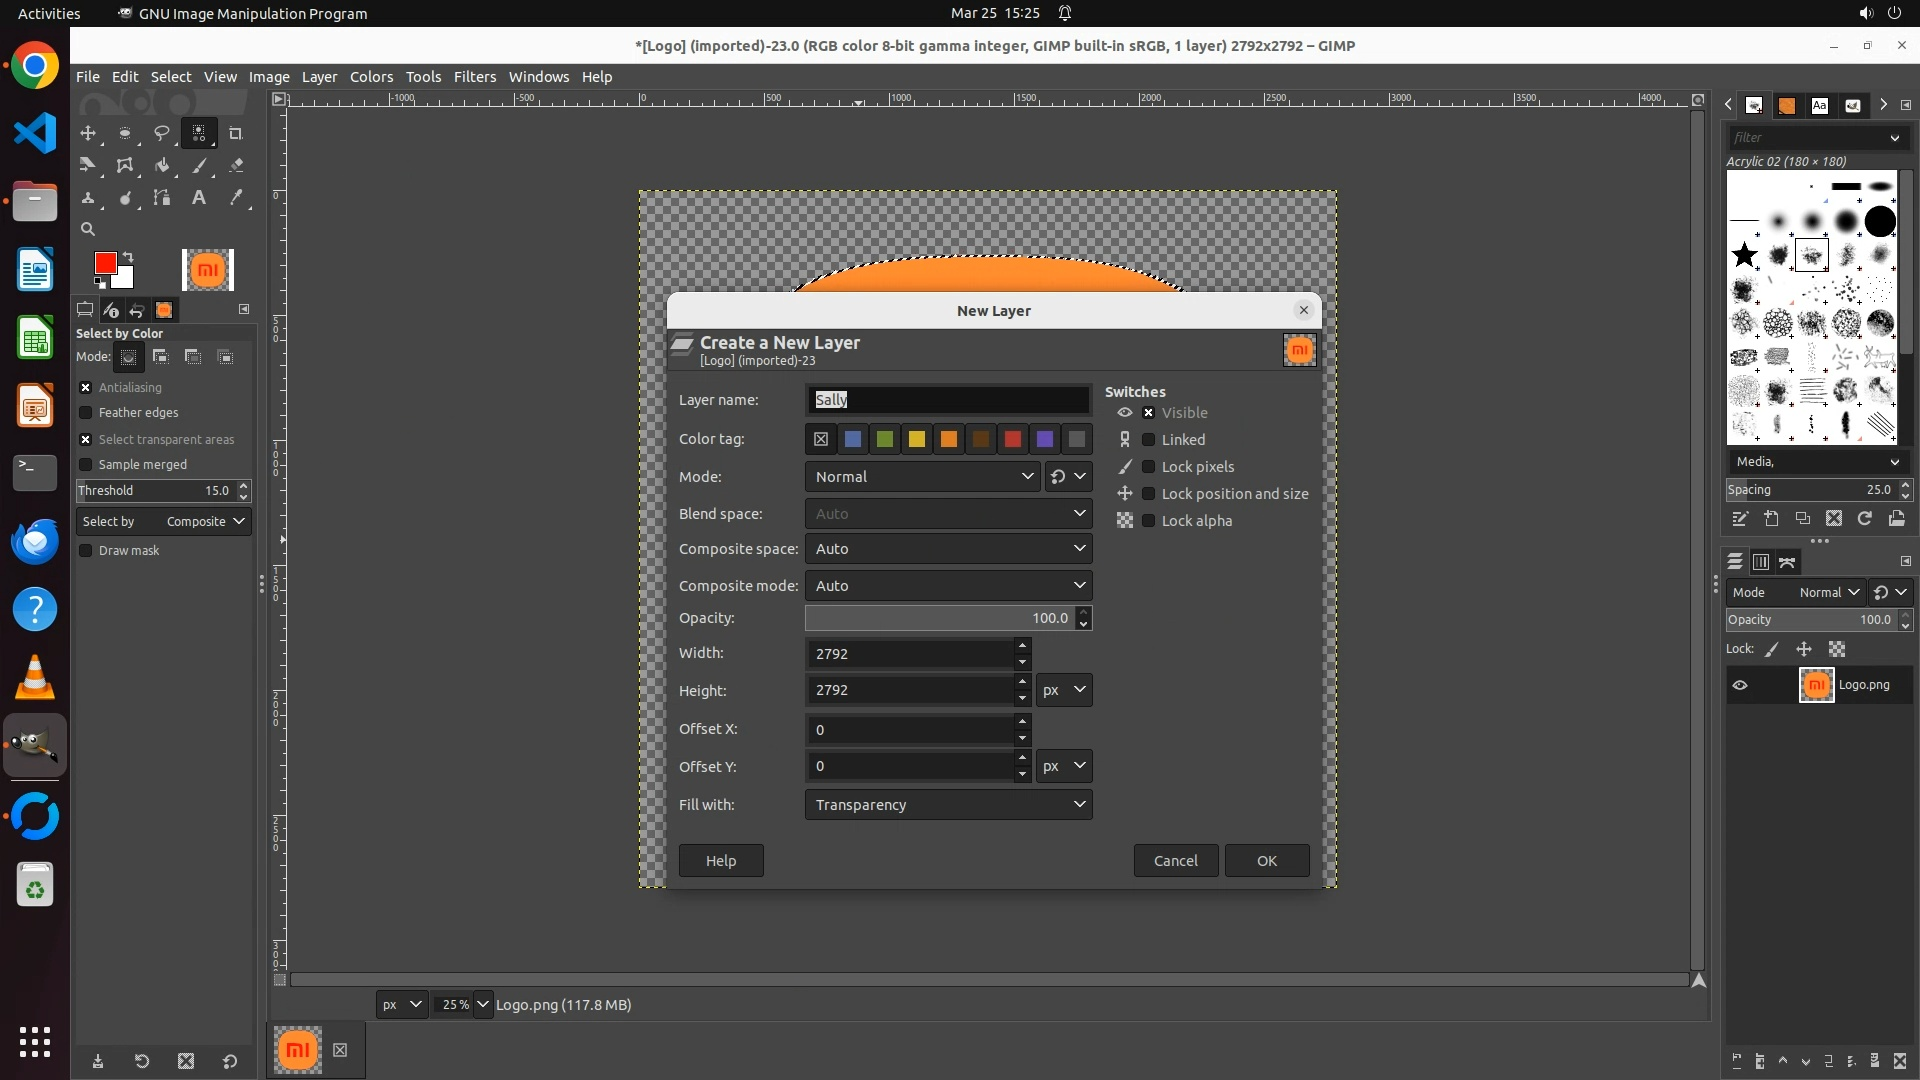The image size is (1920, 1080).
Task: Select the Color Picker eyedropper tool
Action: (236, 198)
